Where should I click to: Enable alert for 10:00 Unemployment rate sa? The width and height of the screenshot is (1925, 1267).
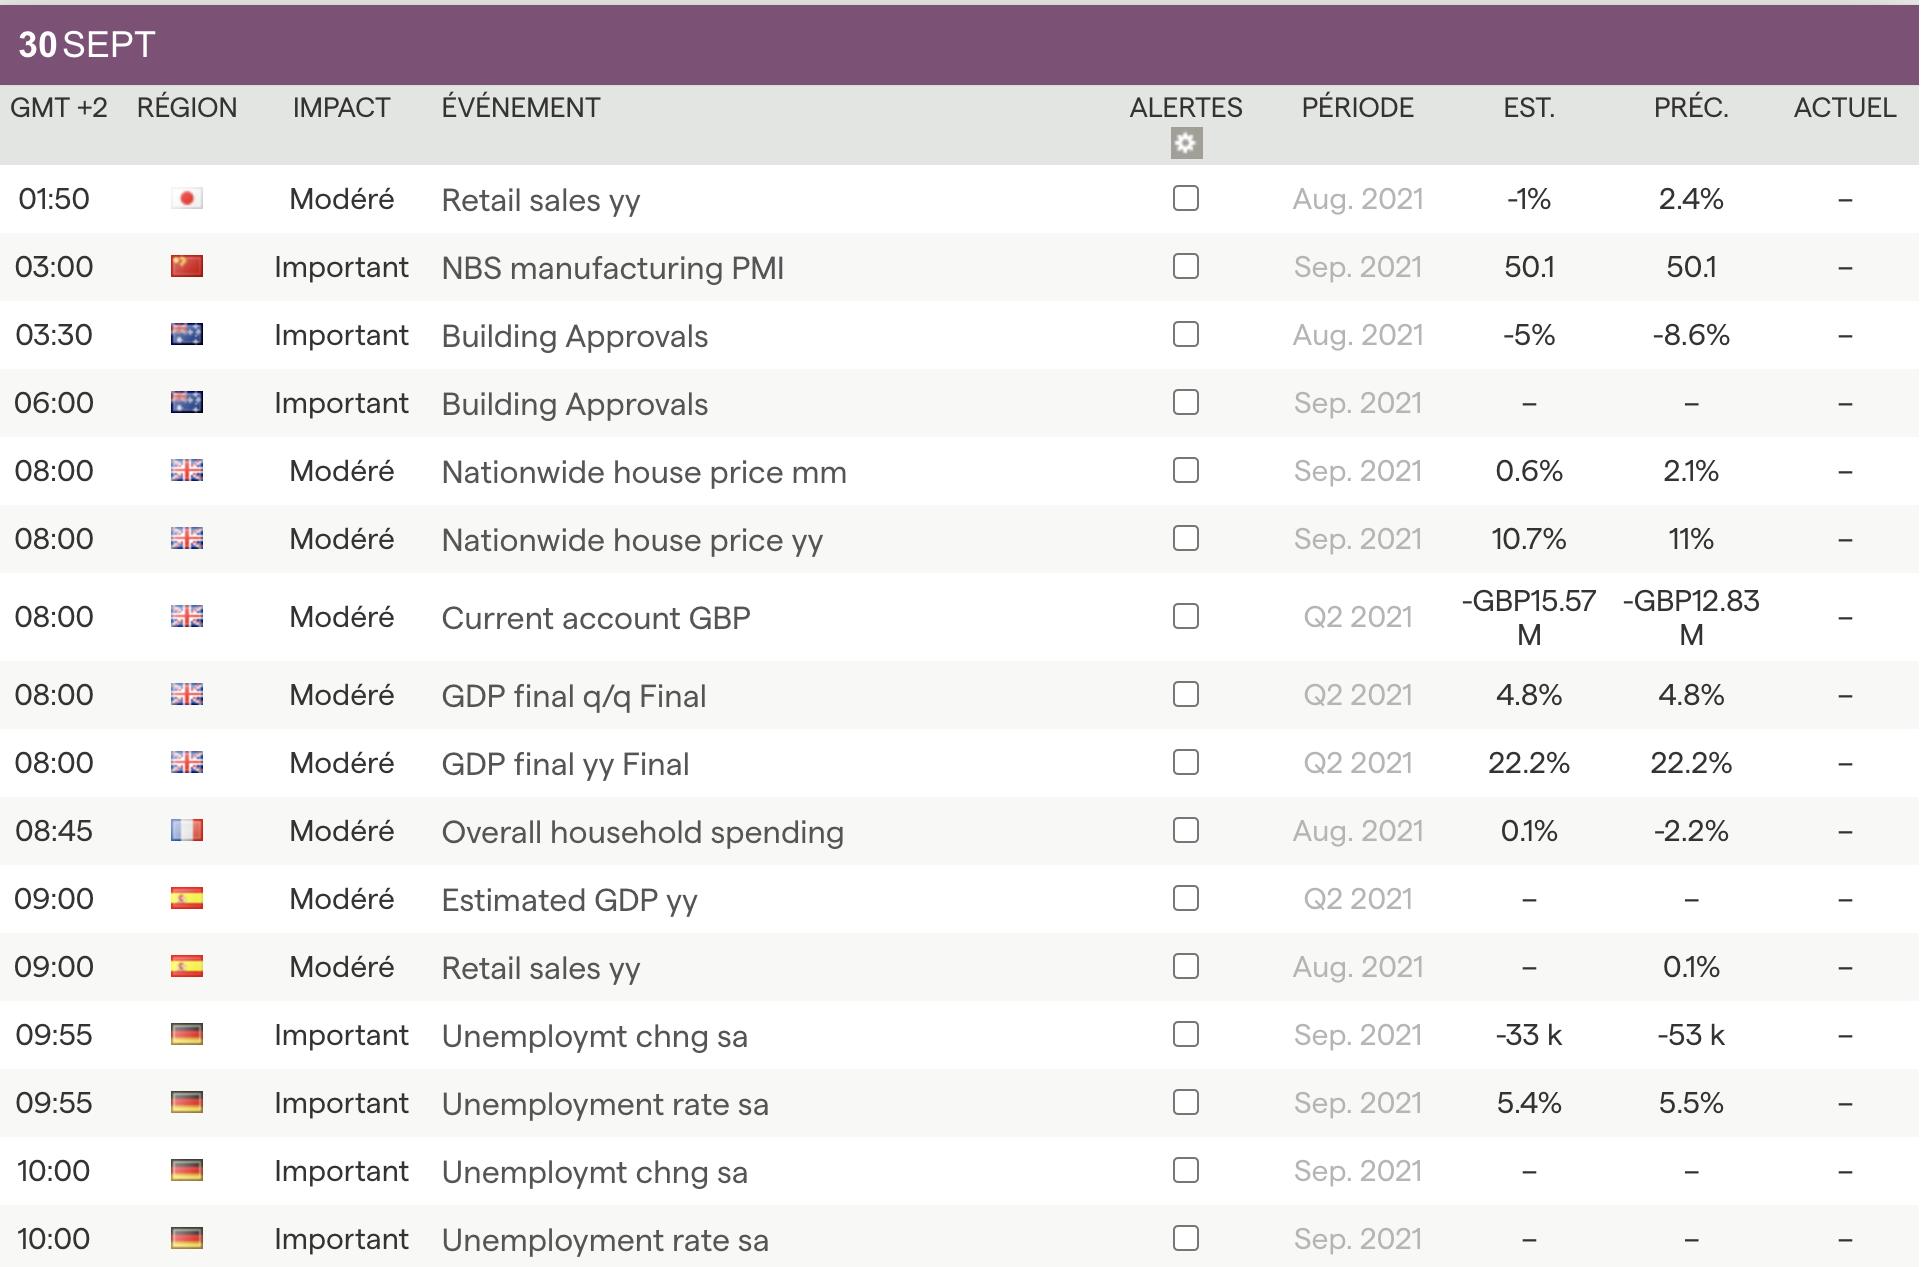click(1186, 1239)
